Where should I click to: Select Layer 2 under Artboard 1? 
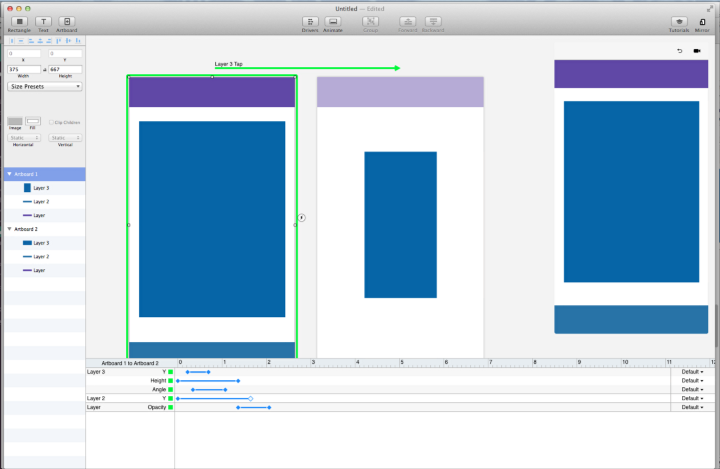[45, 202]
